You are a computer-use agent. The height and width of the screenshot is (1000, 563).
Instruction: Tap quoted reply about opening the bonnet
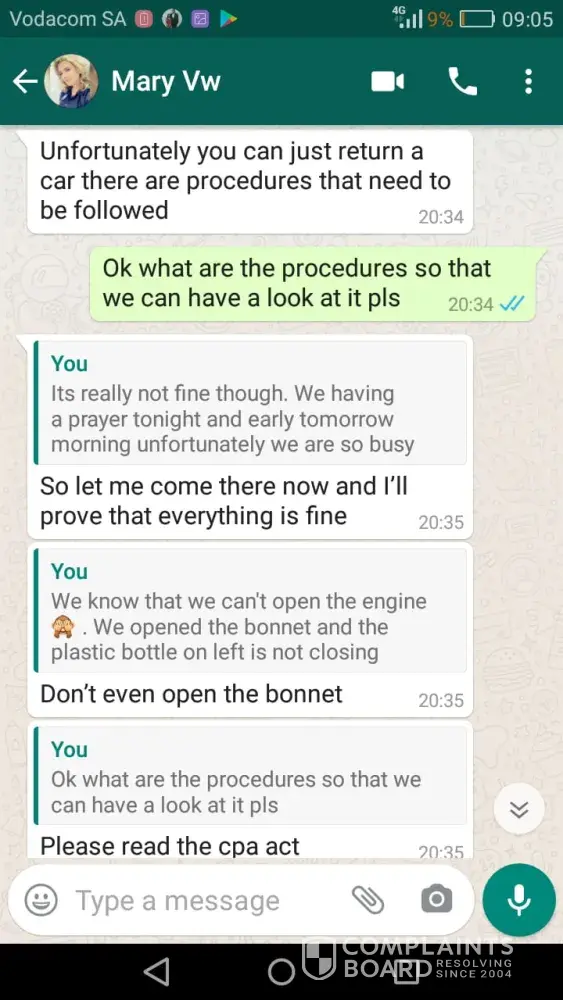(x=251, y=610)
